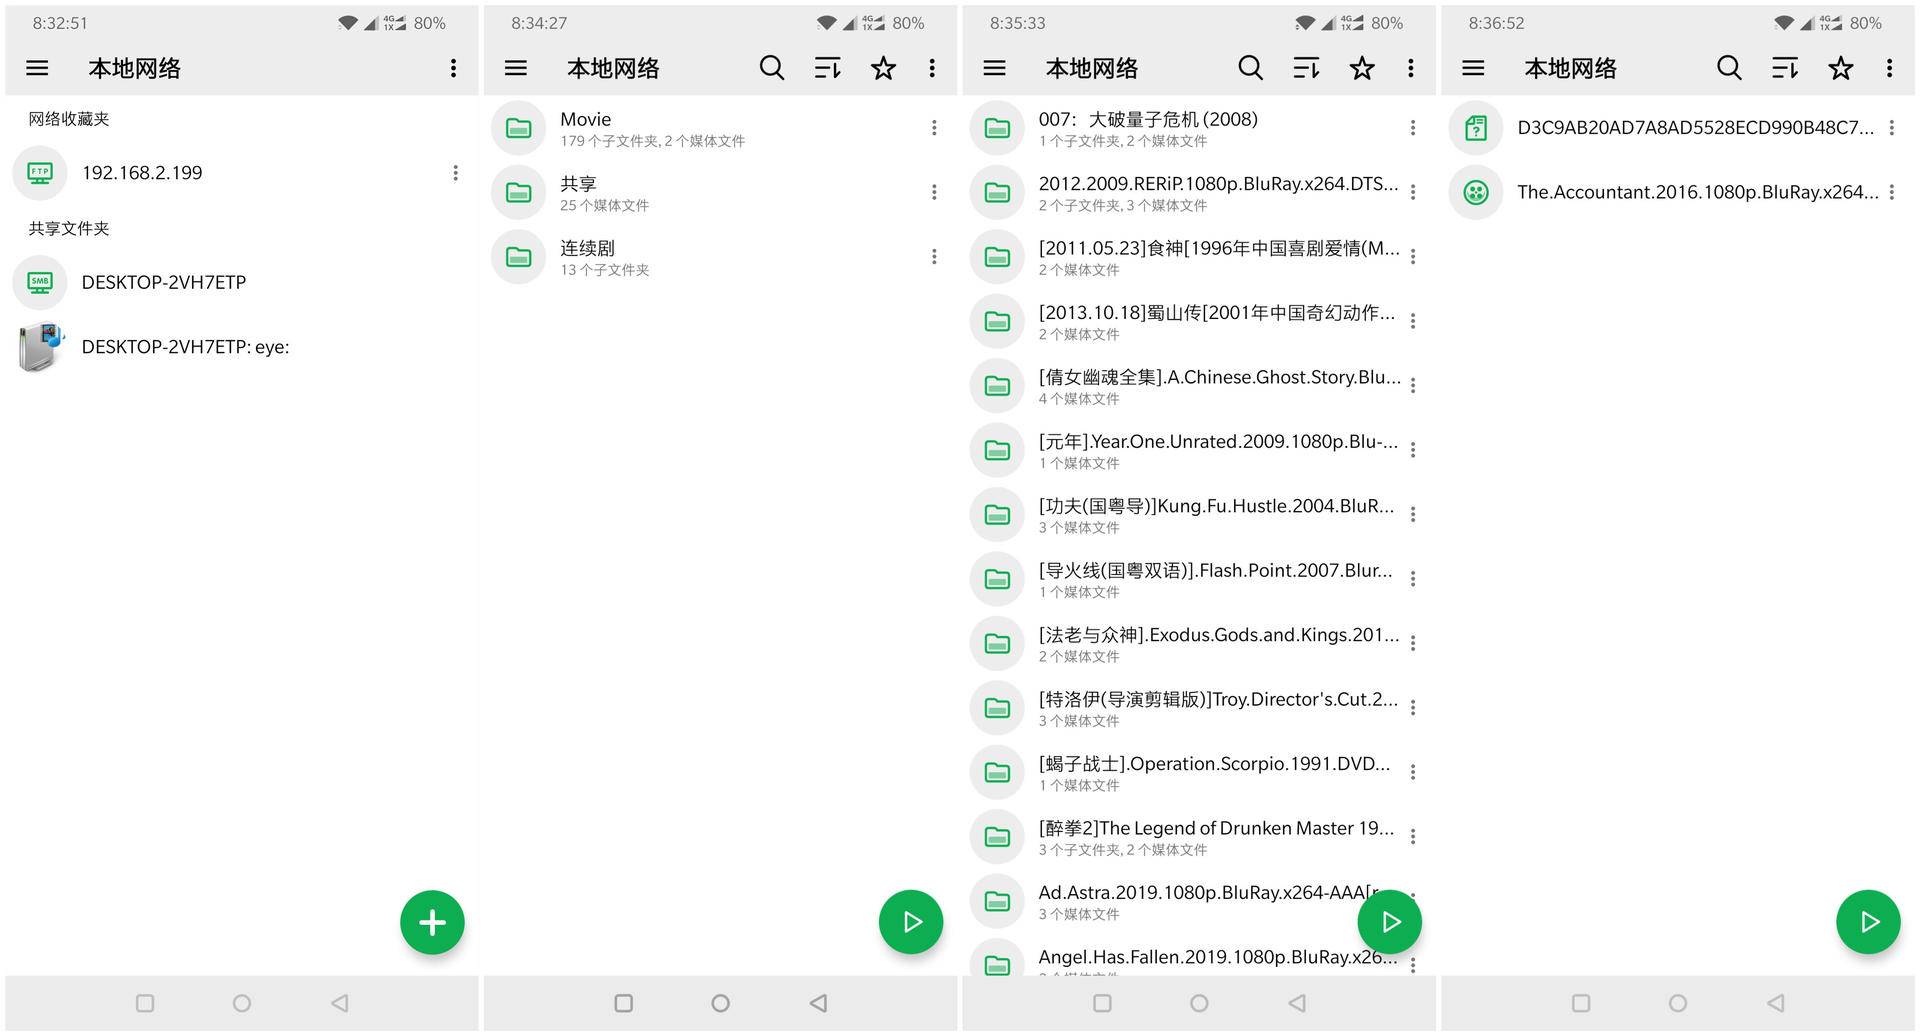Image resolution: width=1920 pixels, height=1036 pixels.
Task: Open the DESKTOP-2VH7ETP: eye: share
Action: tap(185, 347)
